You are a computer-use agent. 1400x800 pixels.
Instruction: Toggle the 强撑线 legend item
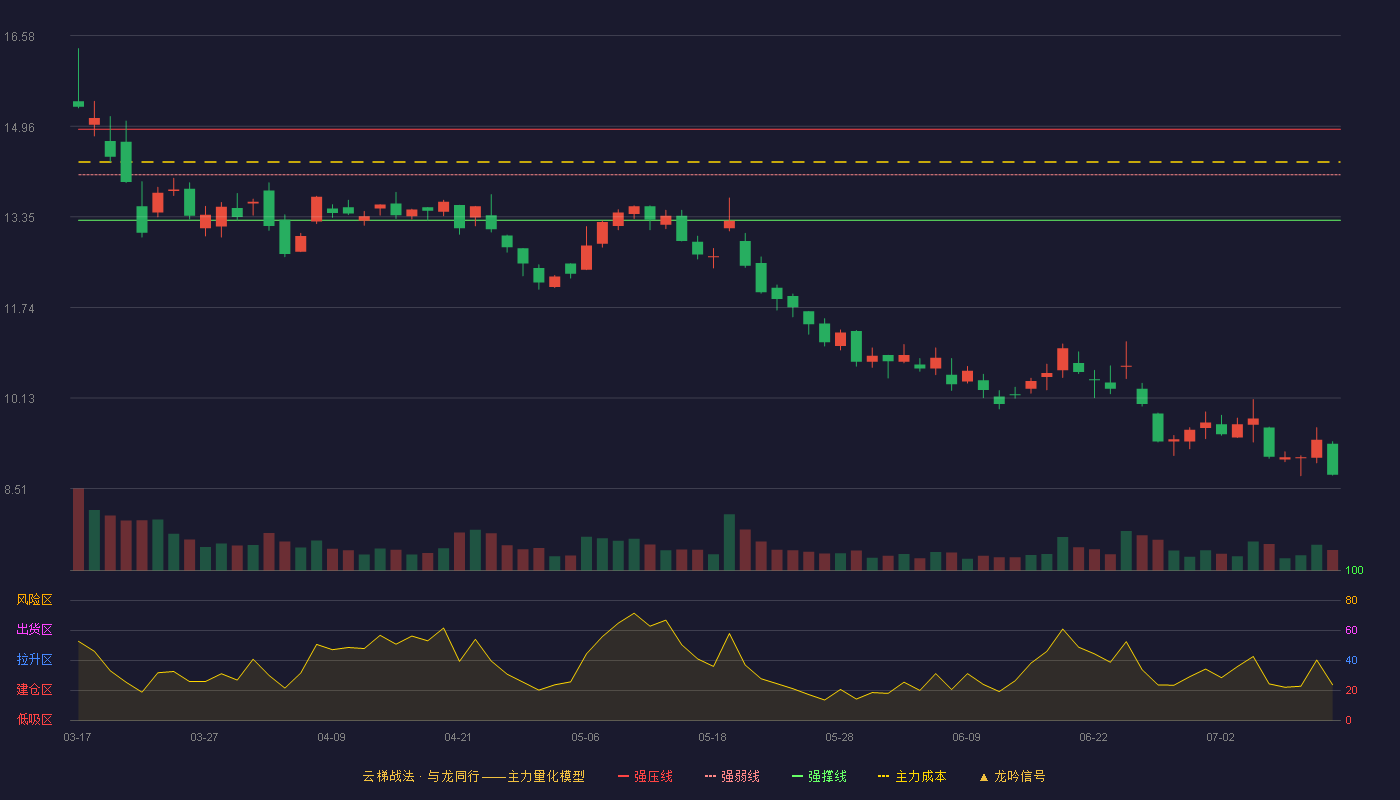pyautogui.click(x=819, y=776)
